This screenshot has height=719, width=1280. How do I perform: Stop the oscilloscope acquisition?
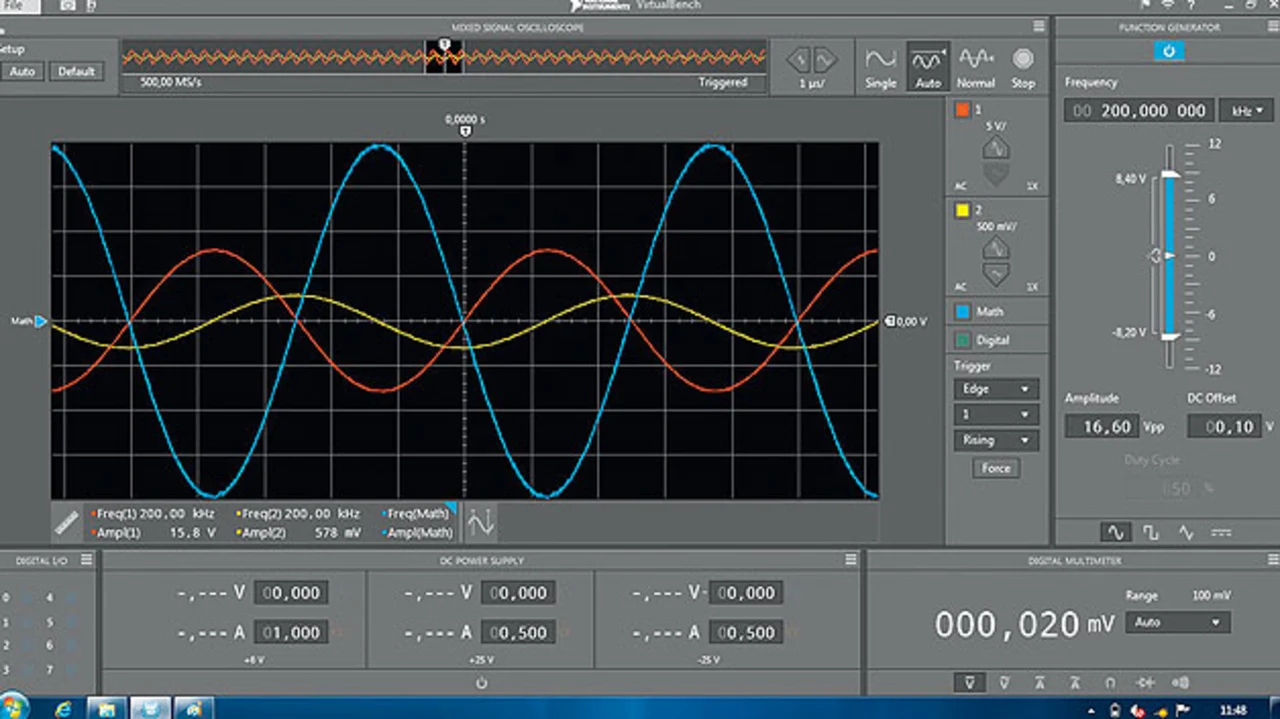[1022, 67]
